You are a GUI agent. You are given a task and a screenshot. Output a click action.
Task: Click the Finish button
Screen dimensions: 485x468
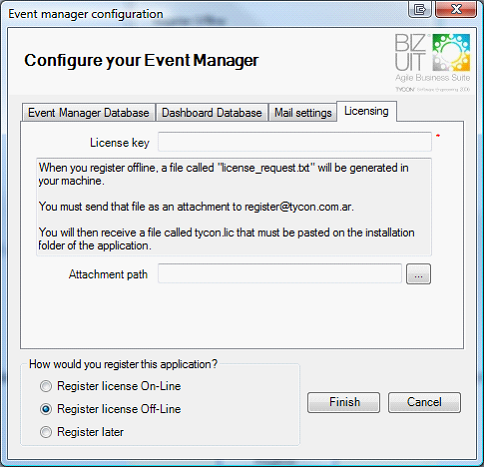pos(344,402)
